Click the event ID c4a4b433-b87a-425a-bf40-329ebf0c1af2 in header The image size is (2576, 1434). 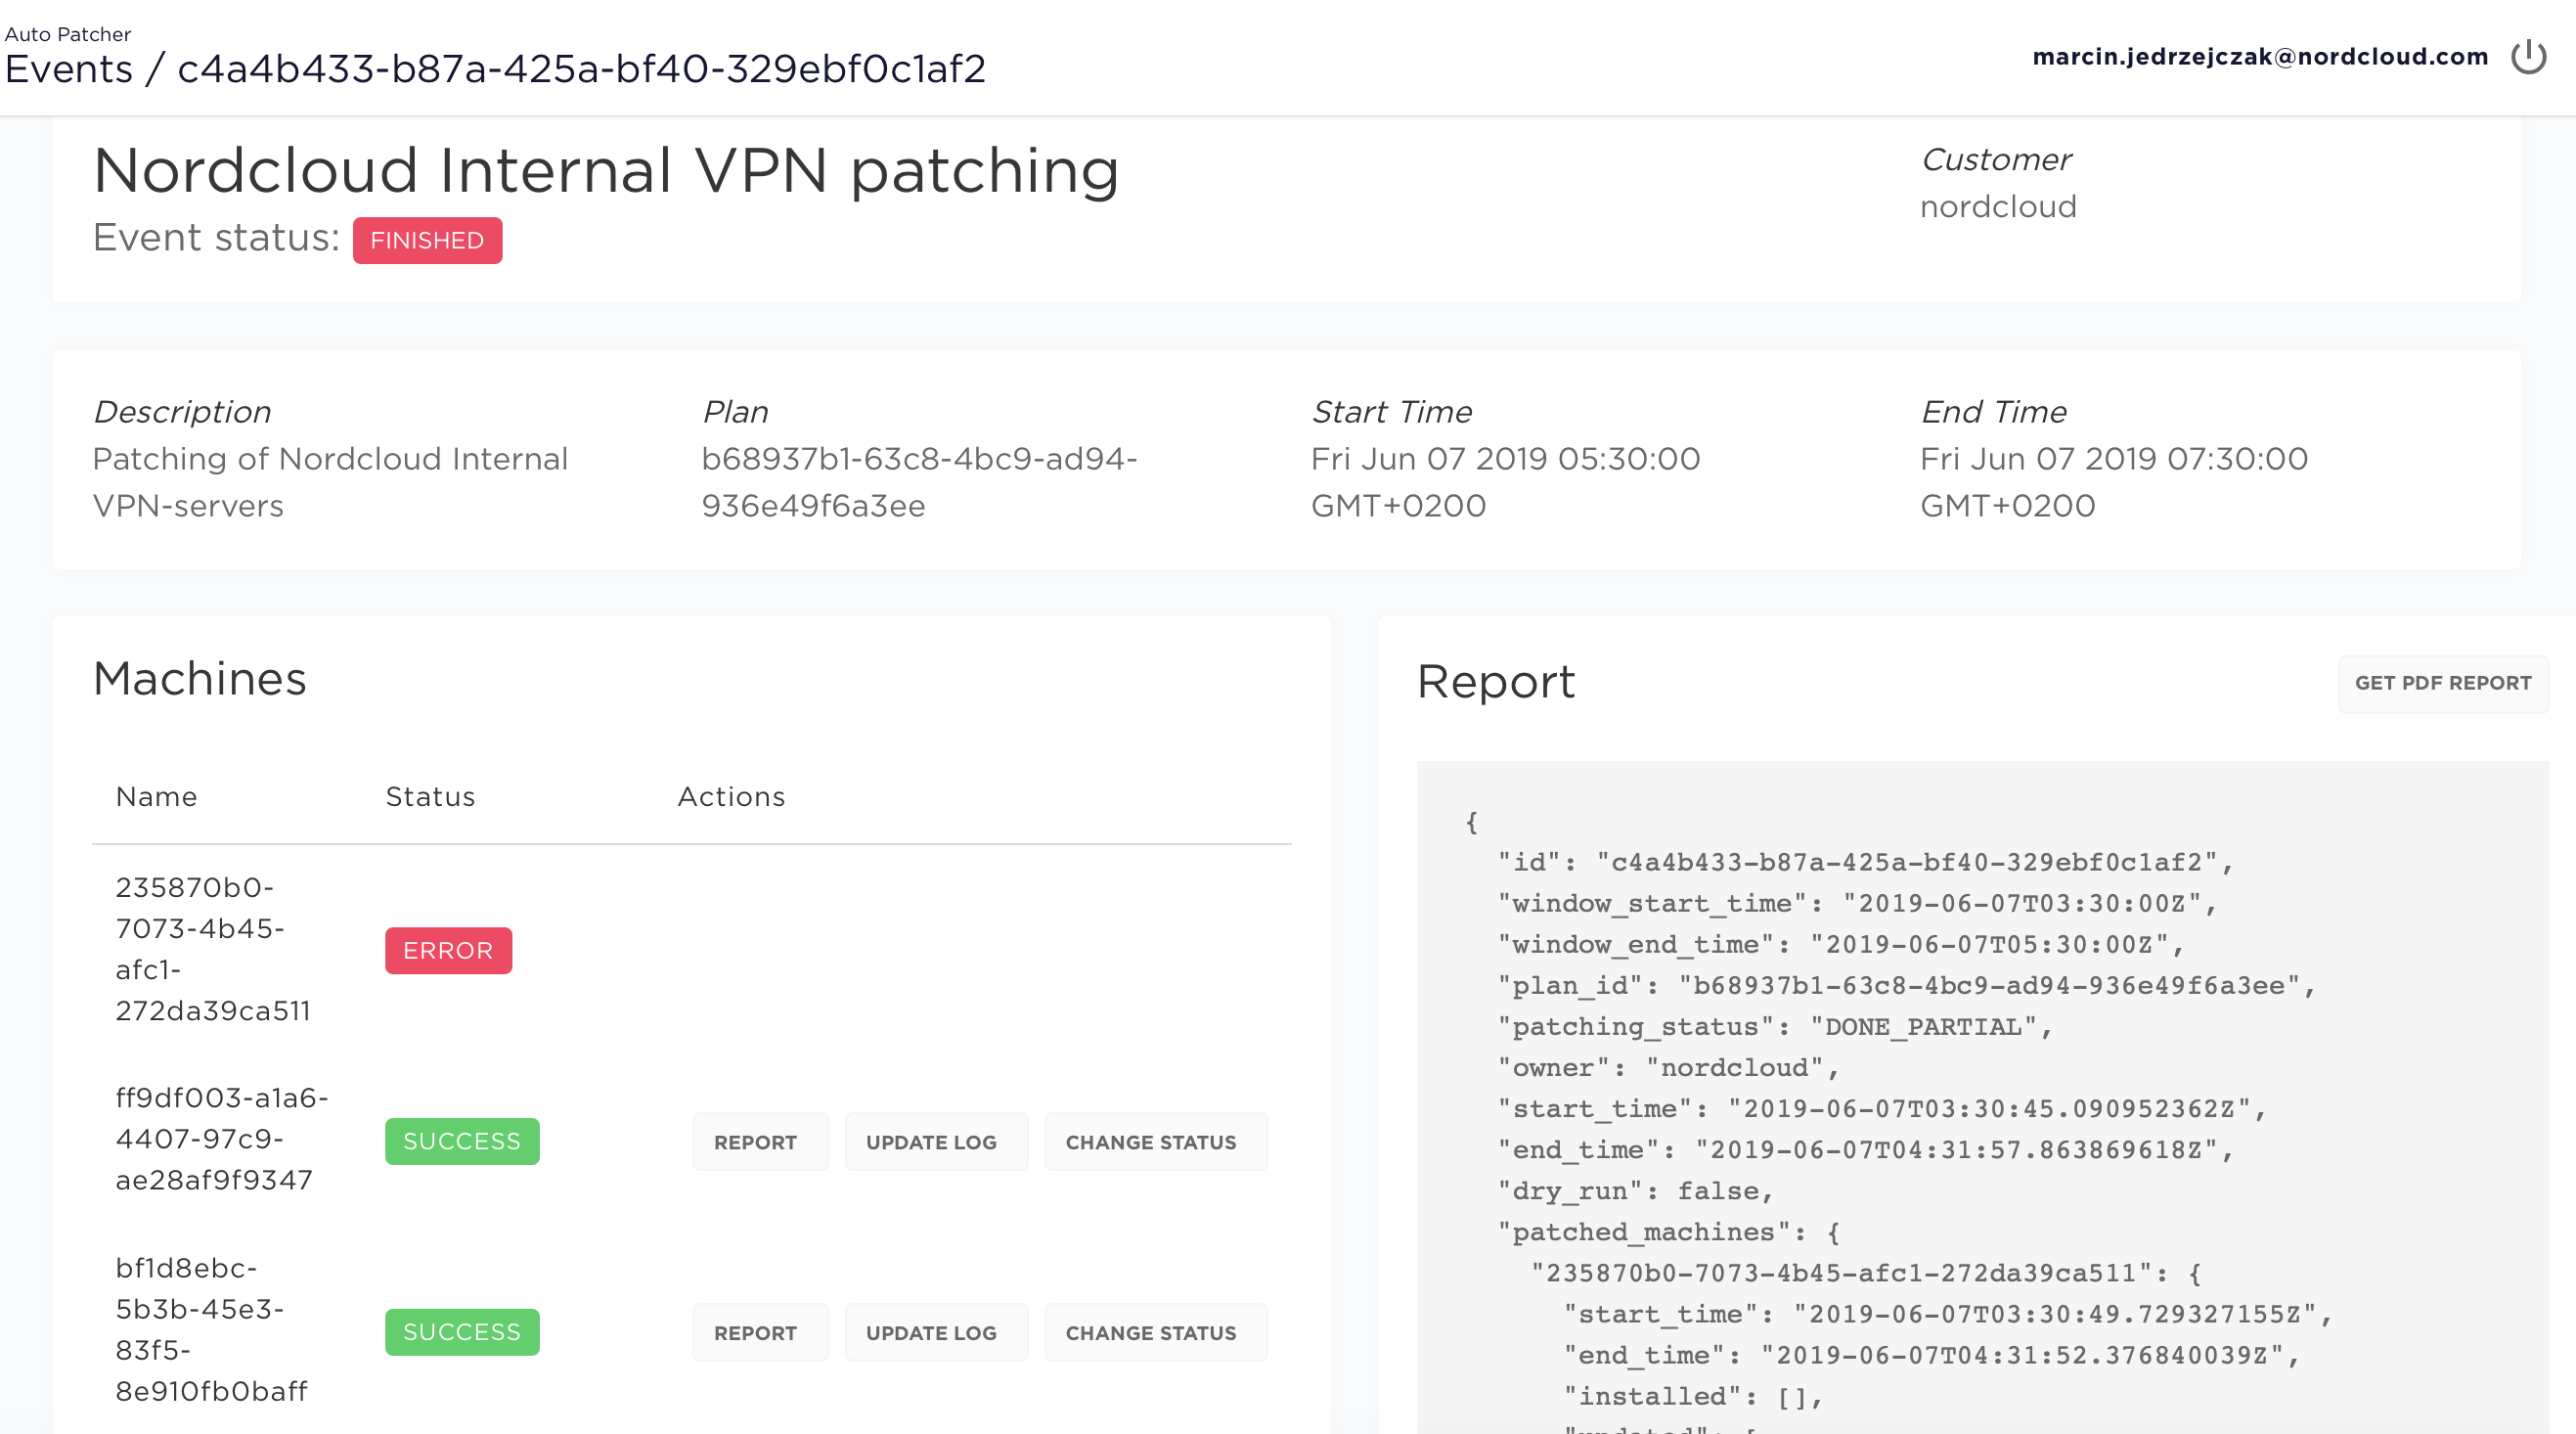tap(582, 69)
